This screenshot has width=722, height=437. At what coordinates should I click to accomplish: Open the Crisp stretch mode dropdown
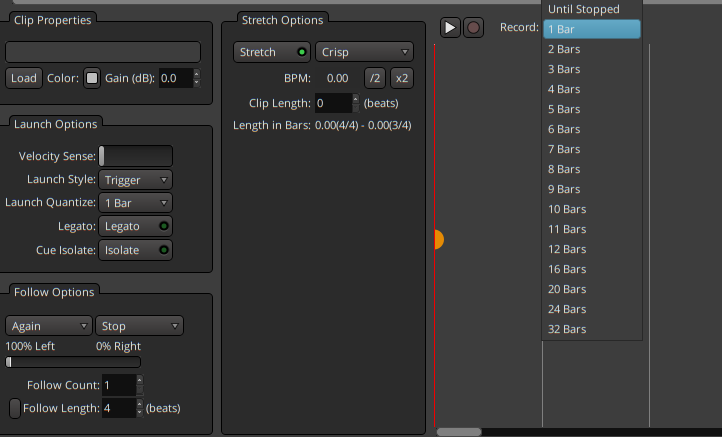(x=364, y=52)
